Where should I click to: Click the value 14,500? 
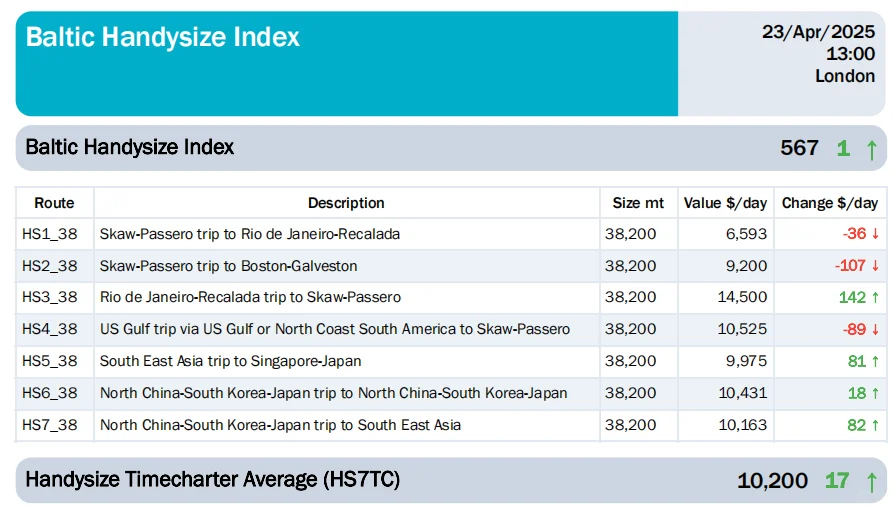pyautogui.click(x=742, y=297)
